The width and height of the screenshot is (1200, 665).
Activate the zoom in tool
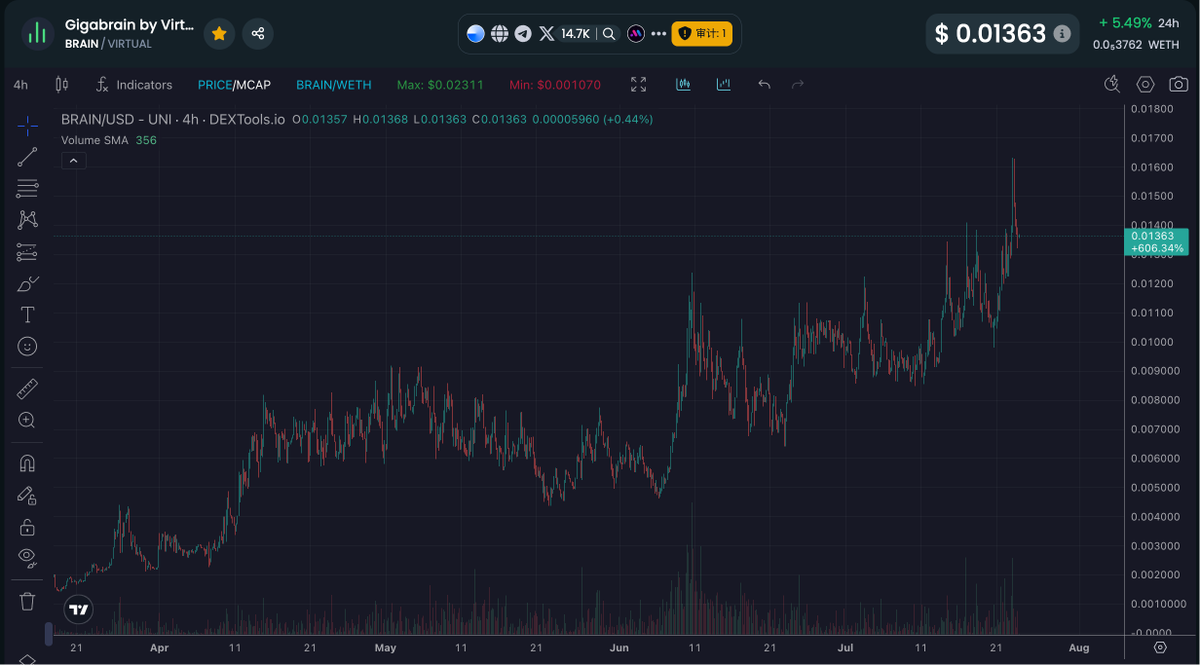27,421
